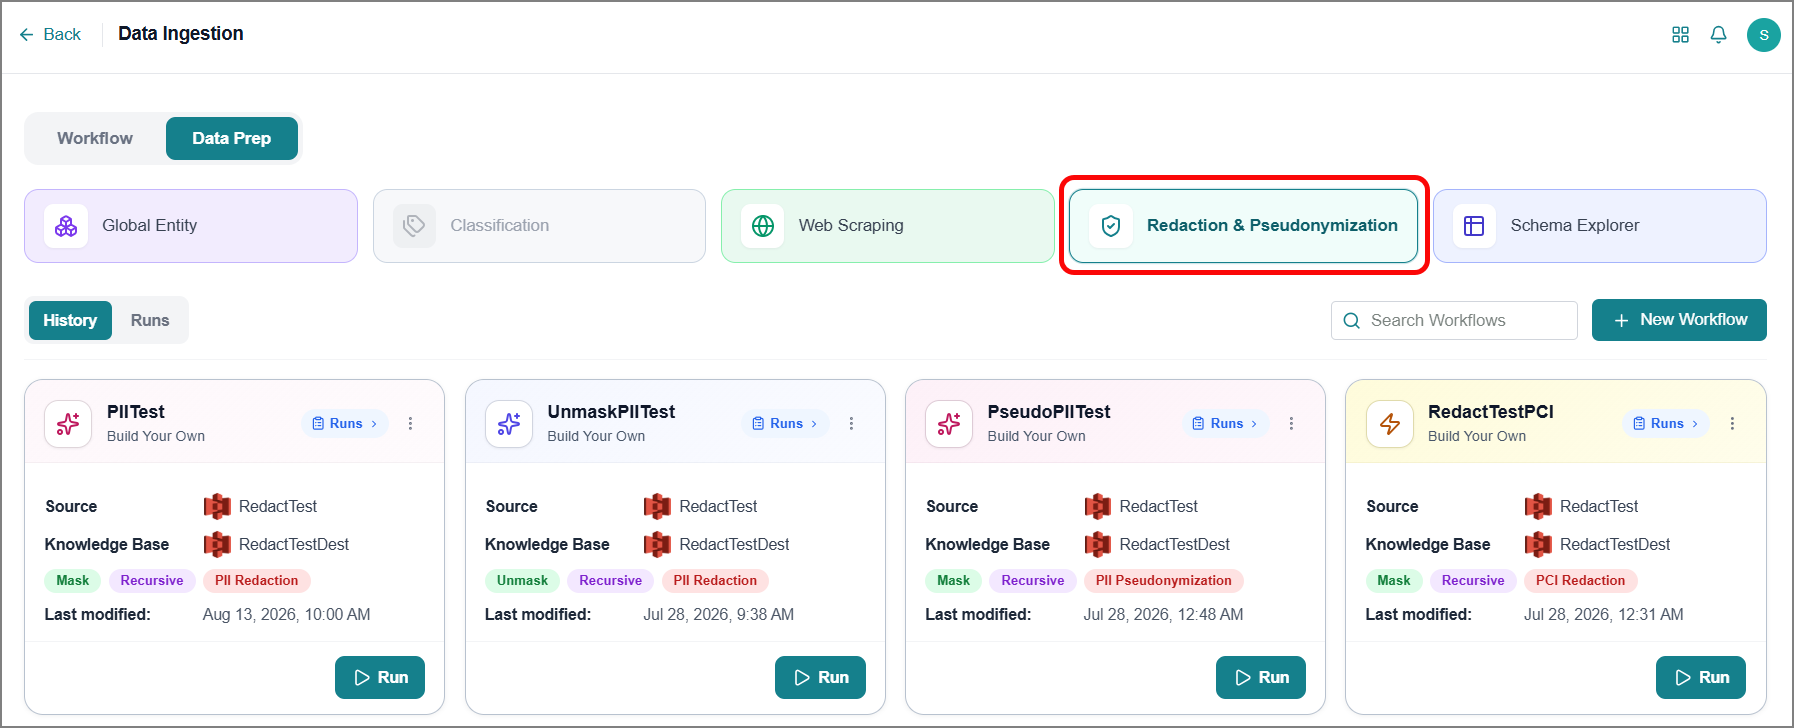Open Runs for UnmaskPIITest card
Image resolution: width=1794 pixels, height=728 pixels.
786,424
